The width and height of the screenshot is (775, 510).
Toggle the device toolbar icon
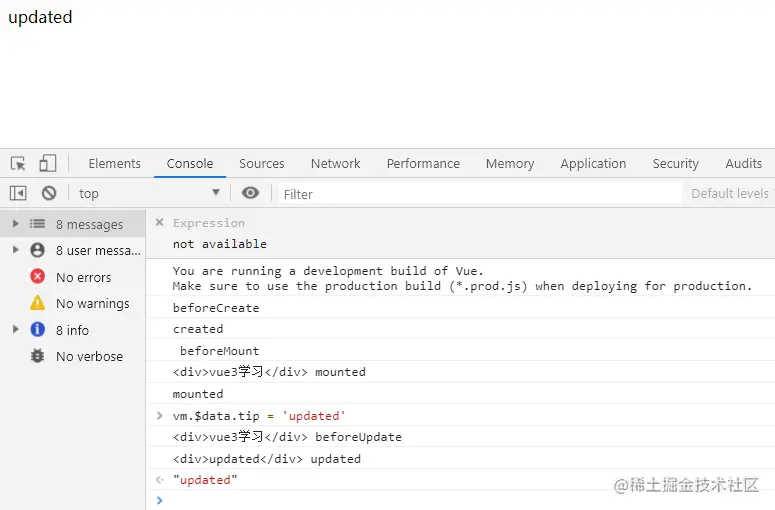click(47, 163)
